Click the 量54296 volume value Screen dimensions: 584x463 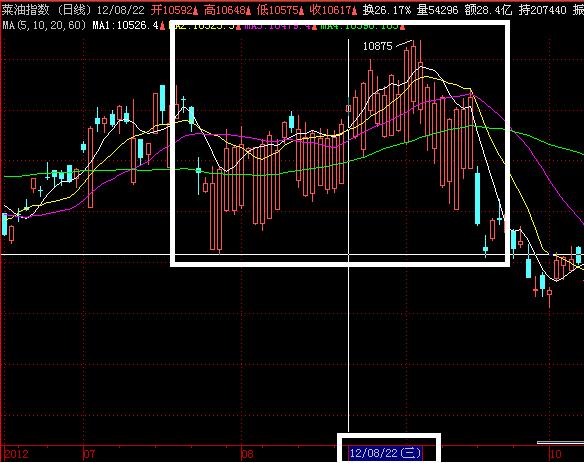point(437,10)
